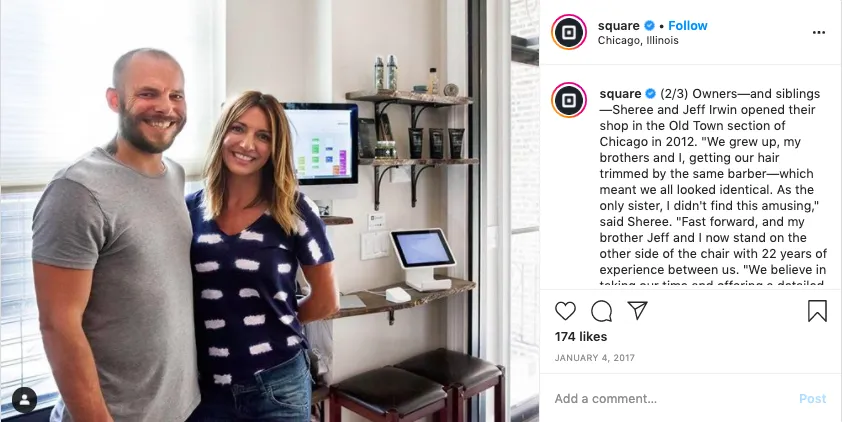The width and height of the screenshot is (842, 422).
Task: Open comments via speech bubble icon
Action: [601, 311]
